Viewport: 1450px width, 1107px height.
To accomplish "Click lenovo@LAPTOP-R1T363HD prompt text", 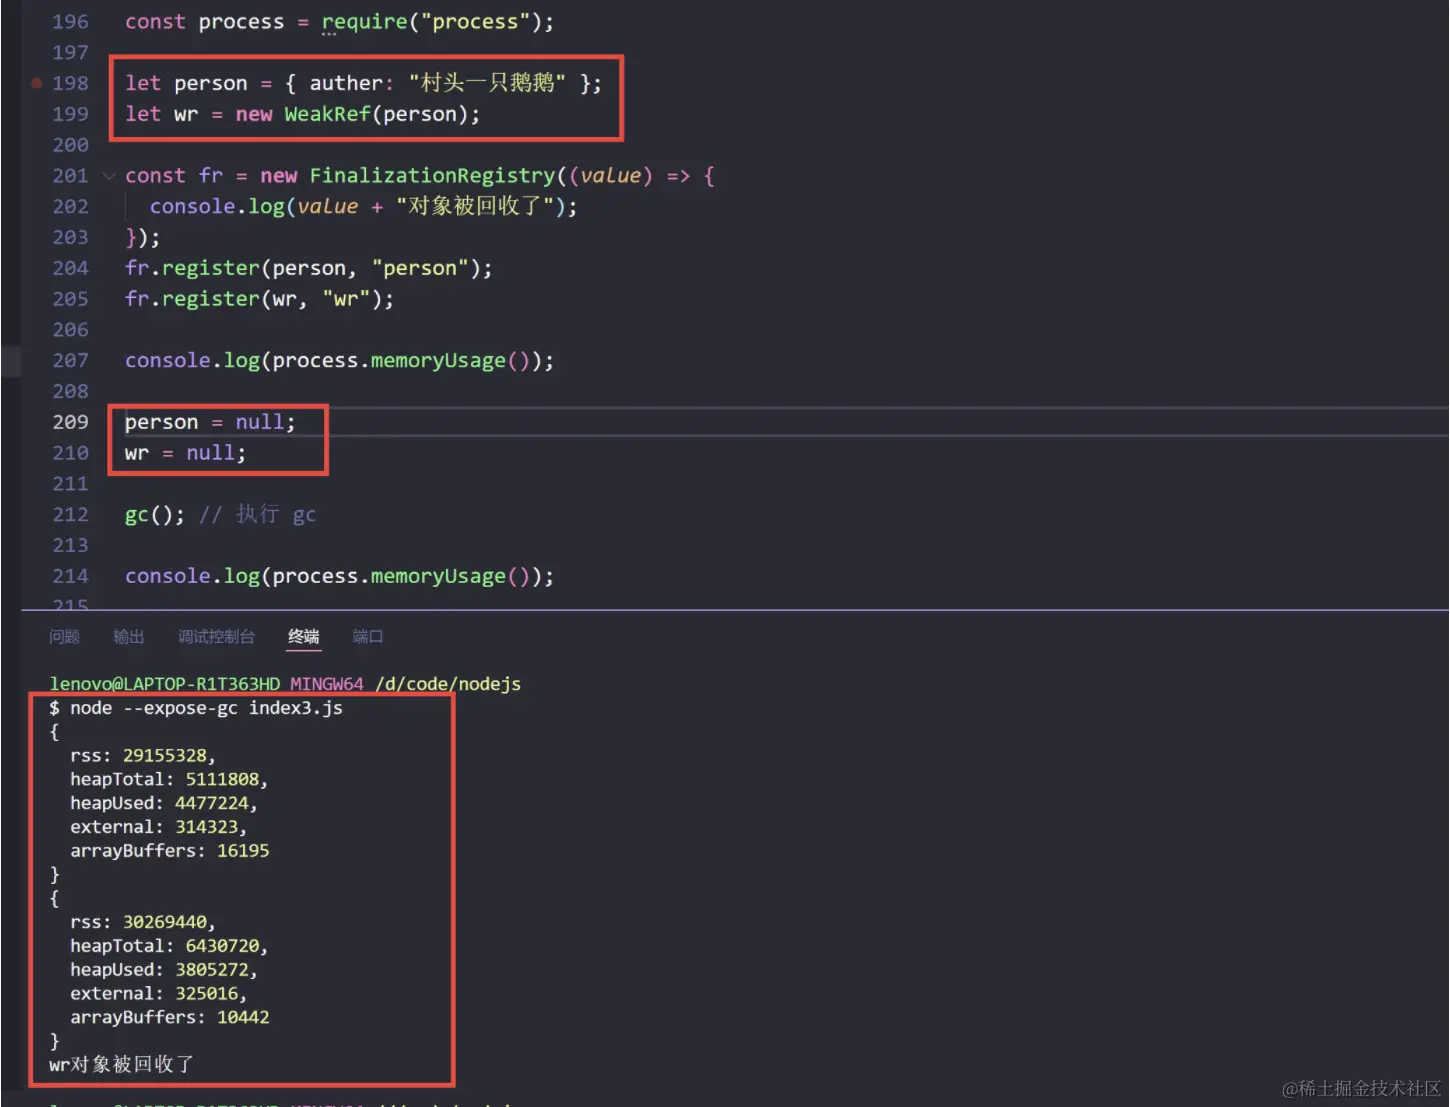I will click(x=165, y=684).
